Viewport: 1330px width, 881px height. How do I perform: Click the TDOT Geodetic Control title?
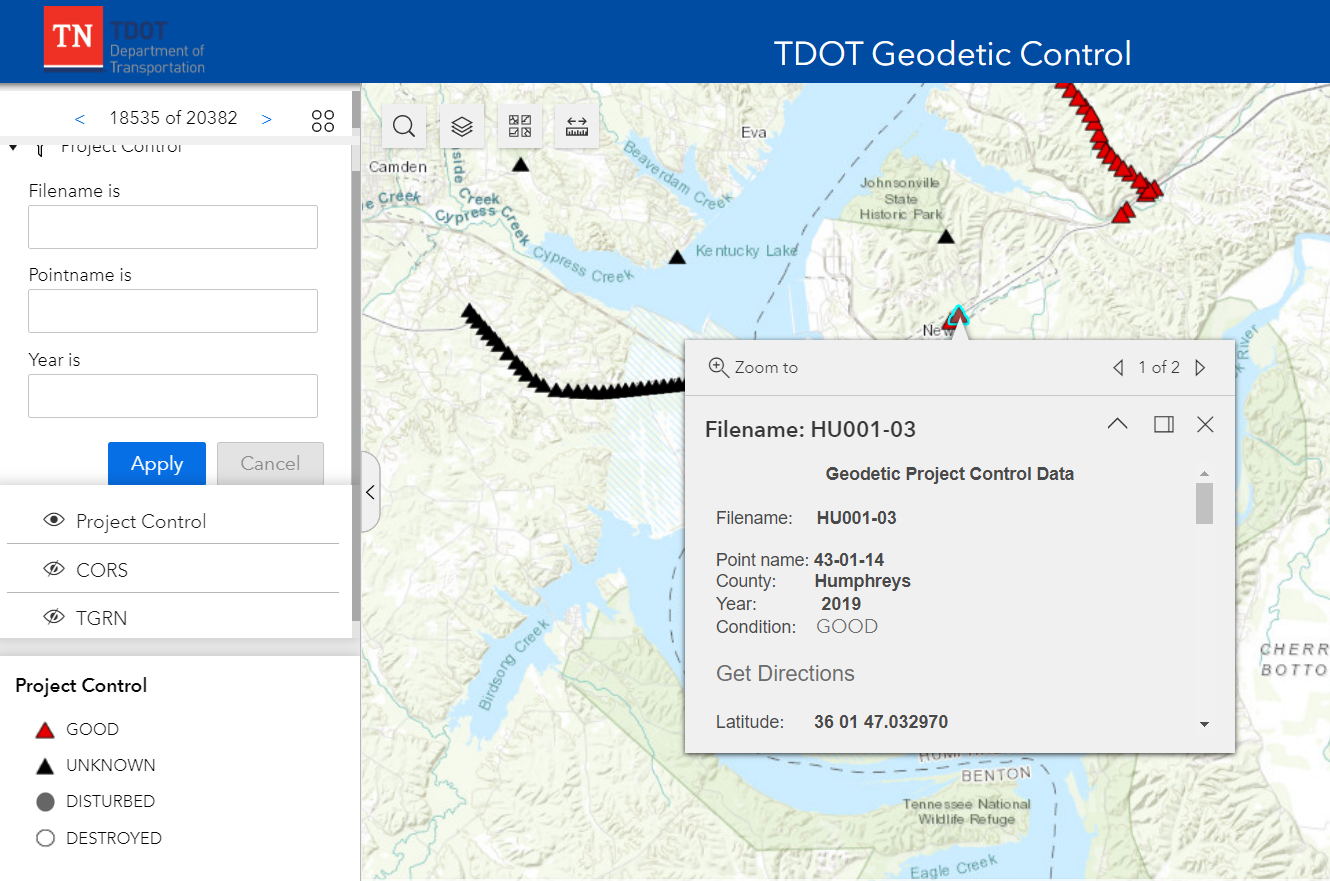click(x=953, y=53)
